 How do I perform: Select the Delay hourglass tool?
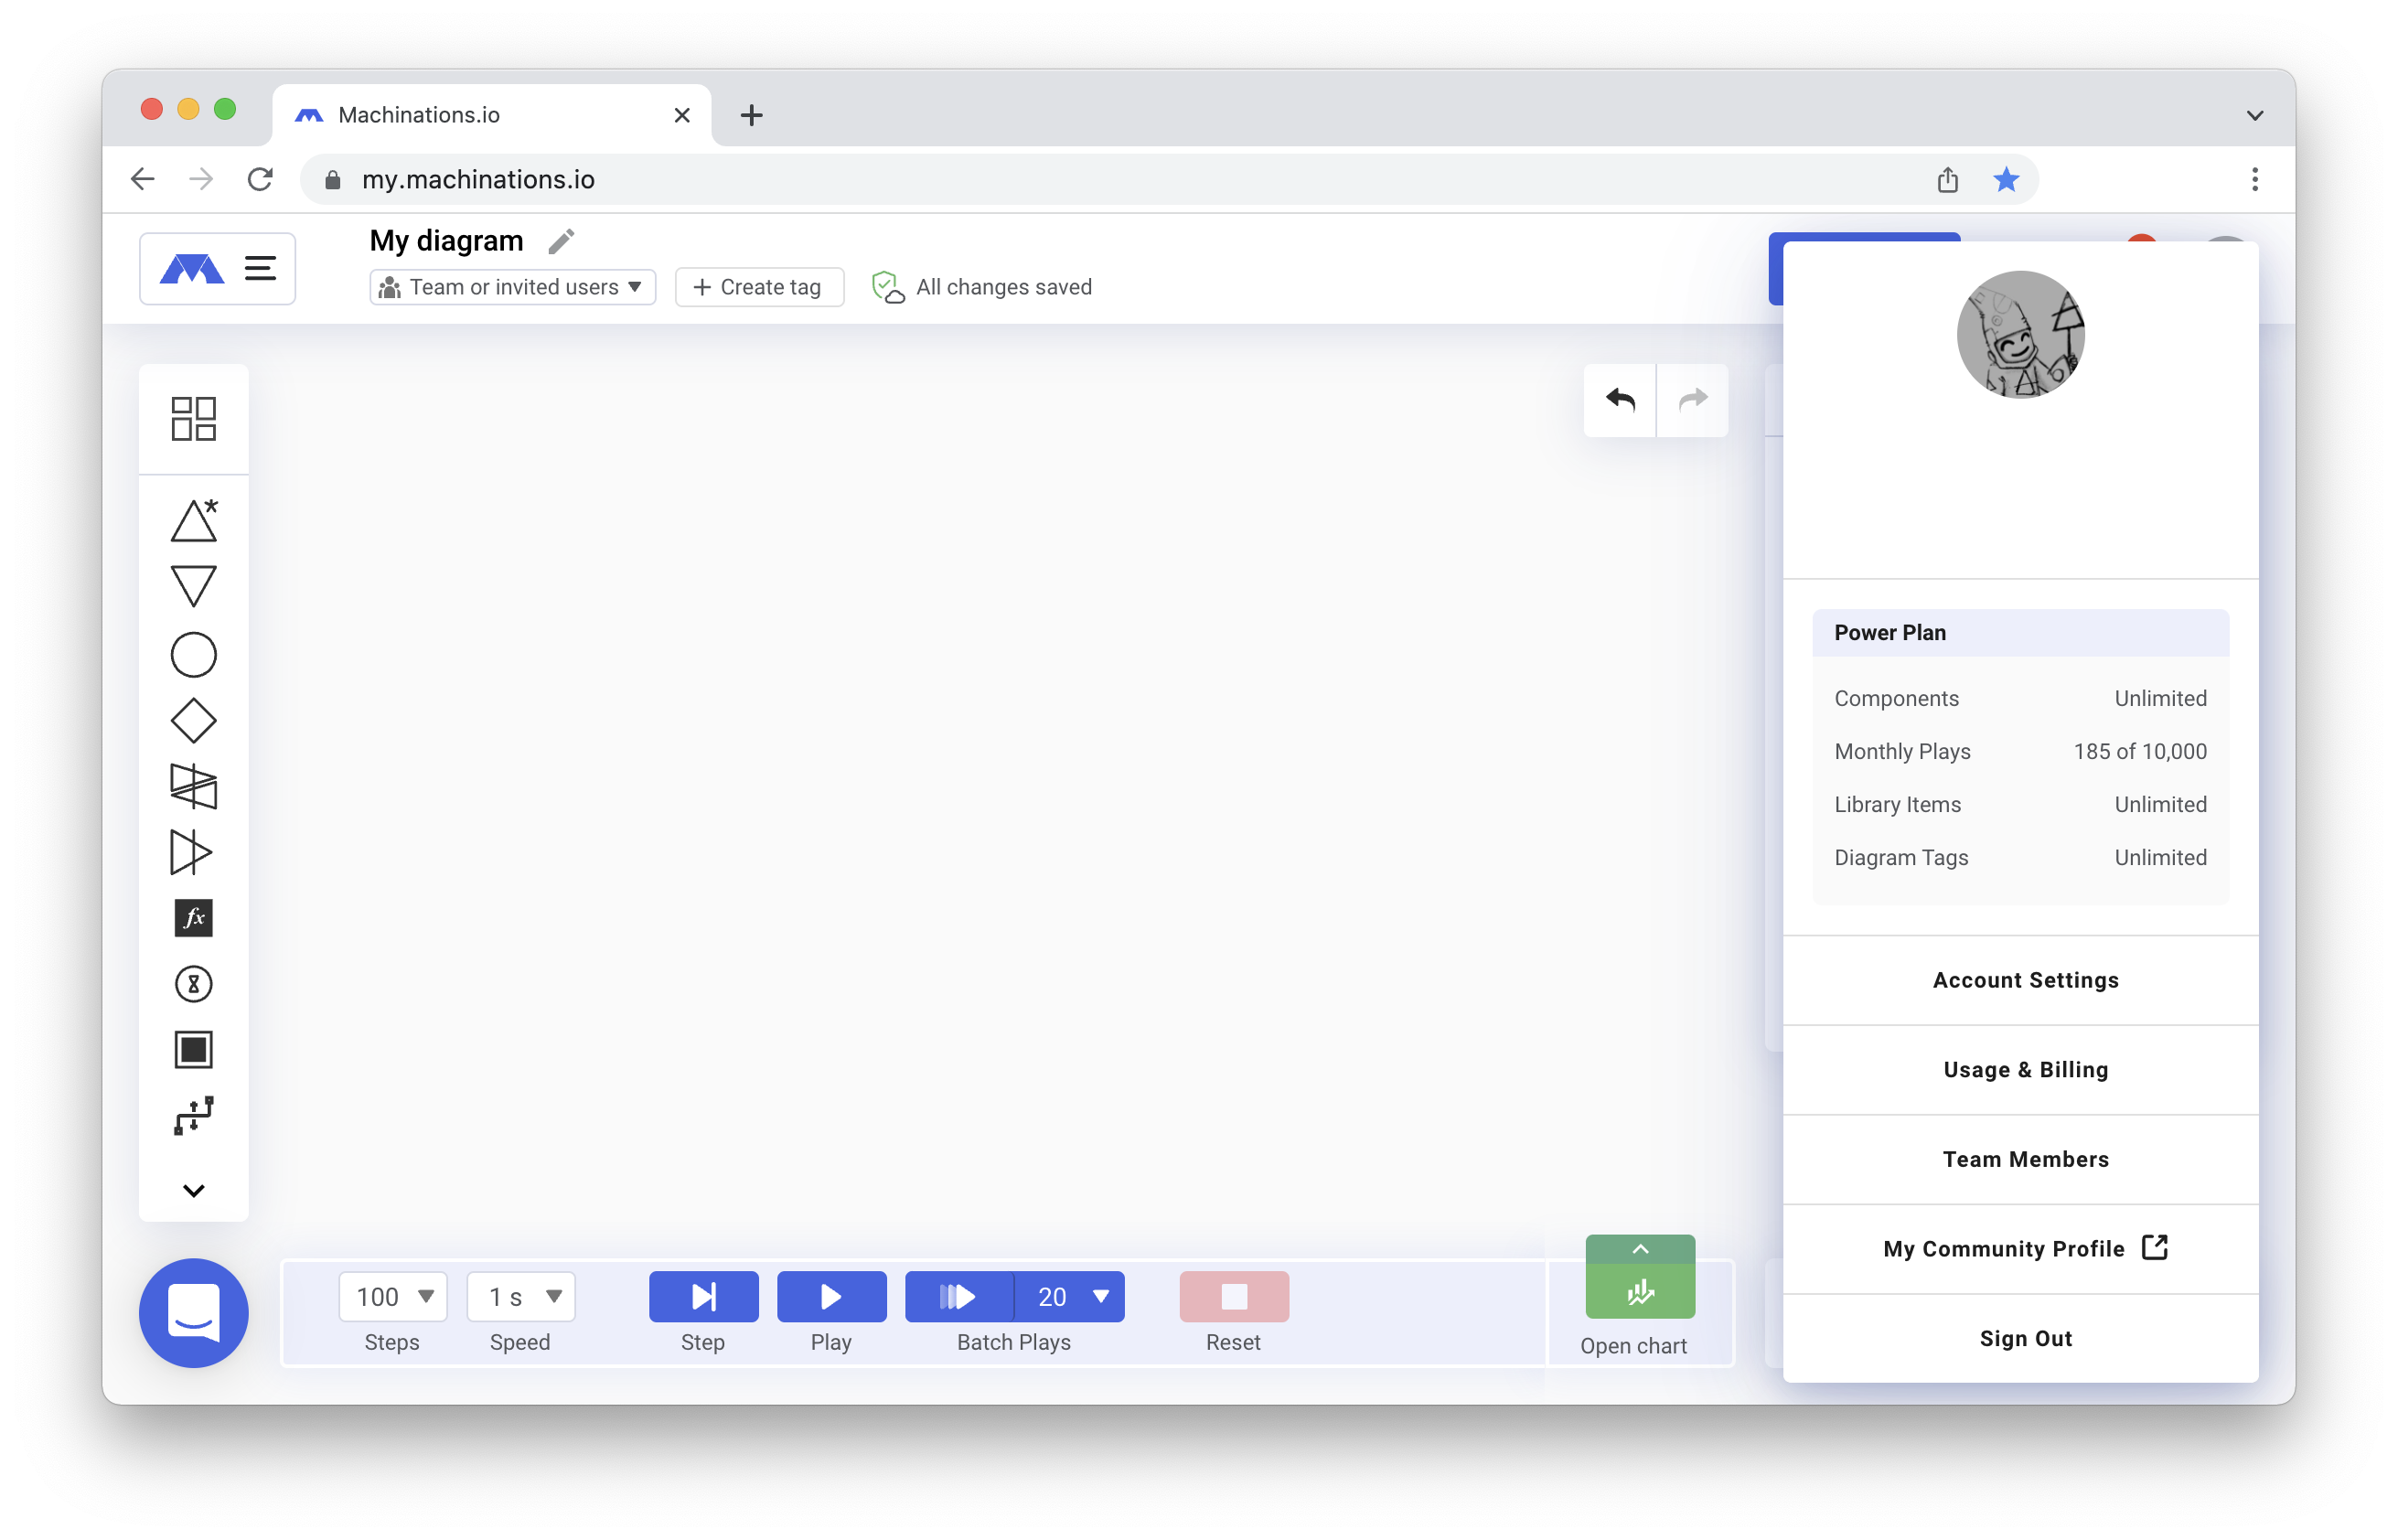[193, 984]
